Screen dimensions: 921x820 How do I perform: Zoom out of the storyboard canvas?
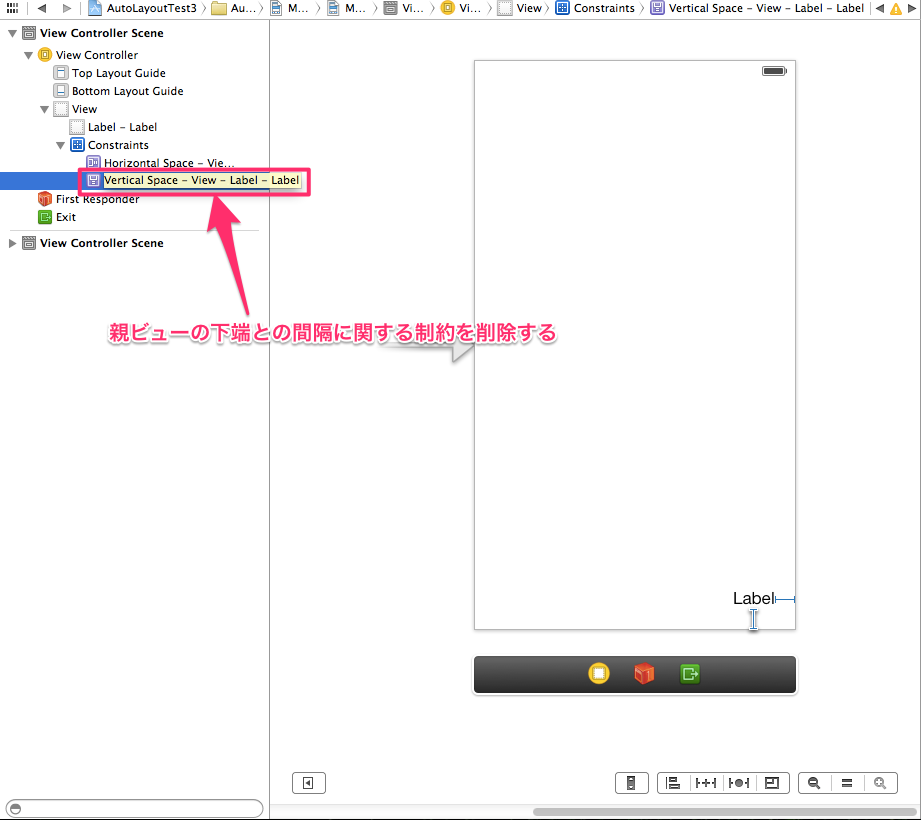[x=814, y=782]
